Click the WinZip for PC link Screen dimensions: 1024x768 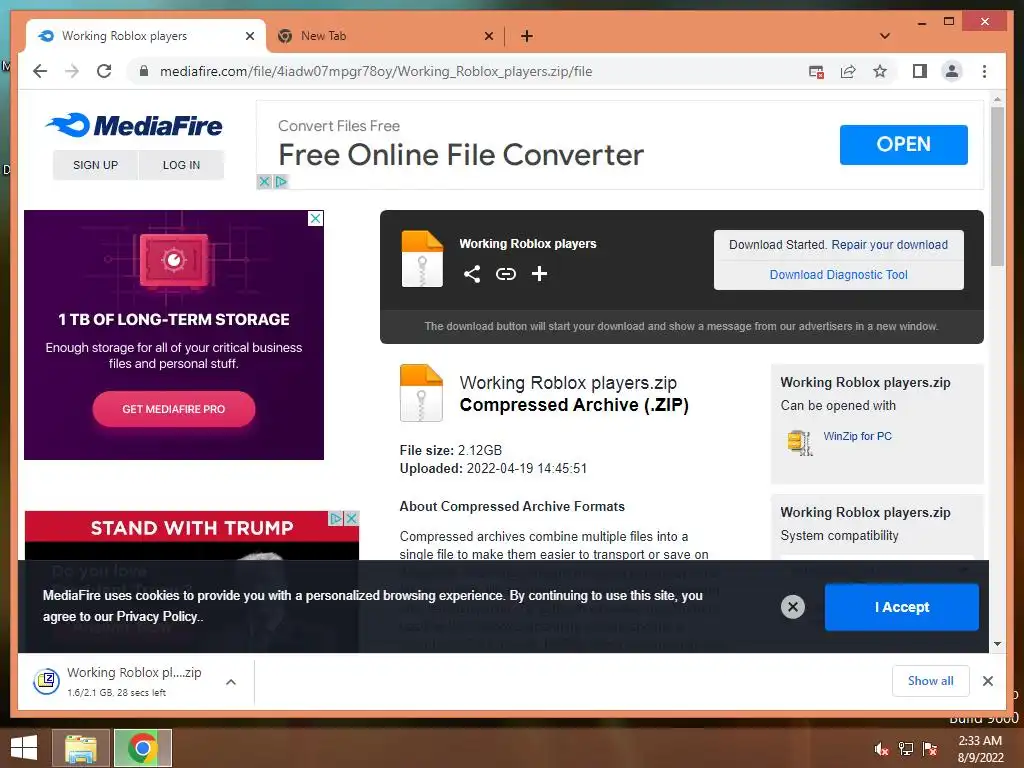857,436
